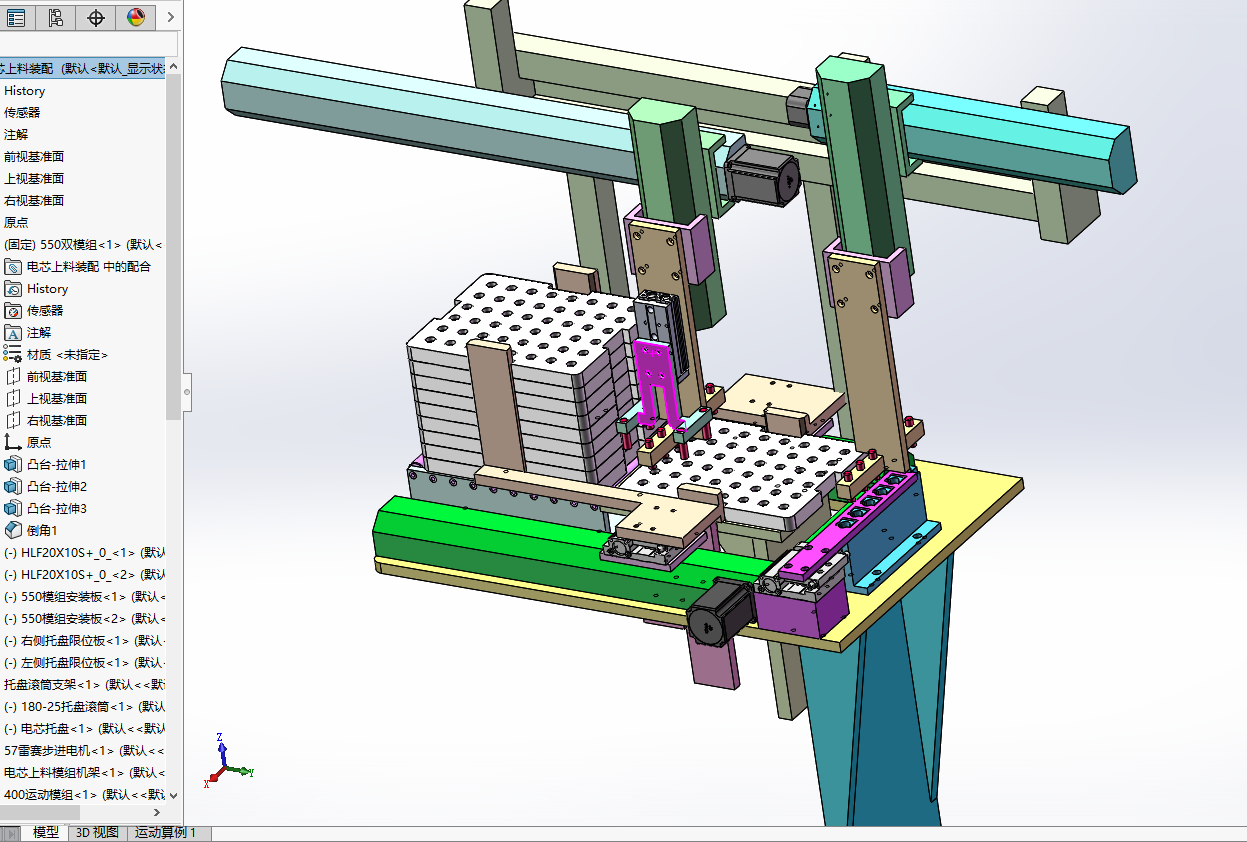This screenshot has width=1247, height=842.
Task: Click the extrude icon for 凸台-拉伸2
Action: [13, 486]
